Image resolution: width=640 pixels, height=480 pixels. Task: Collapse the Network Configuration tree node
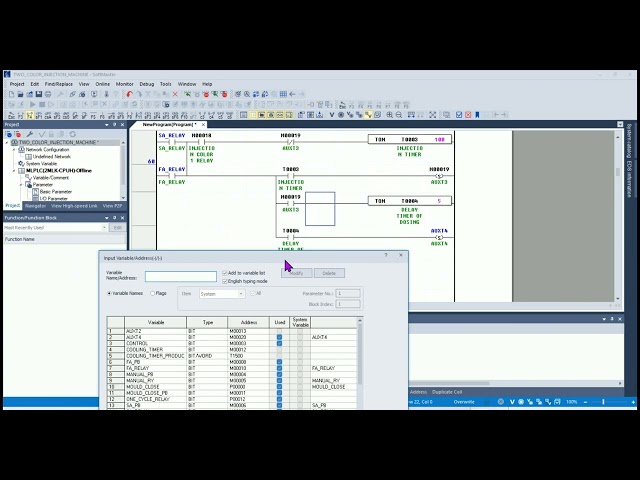click(x=14, y=150)
